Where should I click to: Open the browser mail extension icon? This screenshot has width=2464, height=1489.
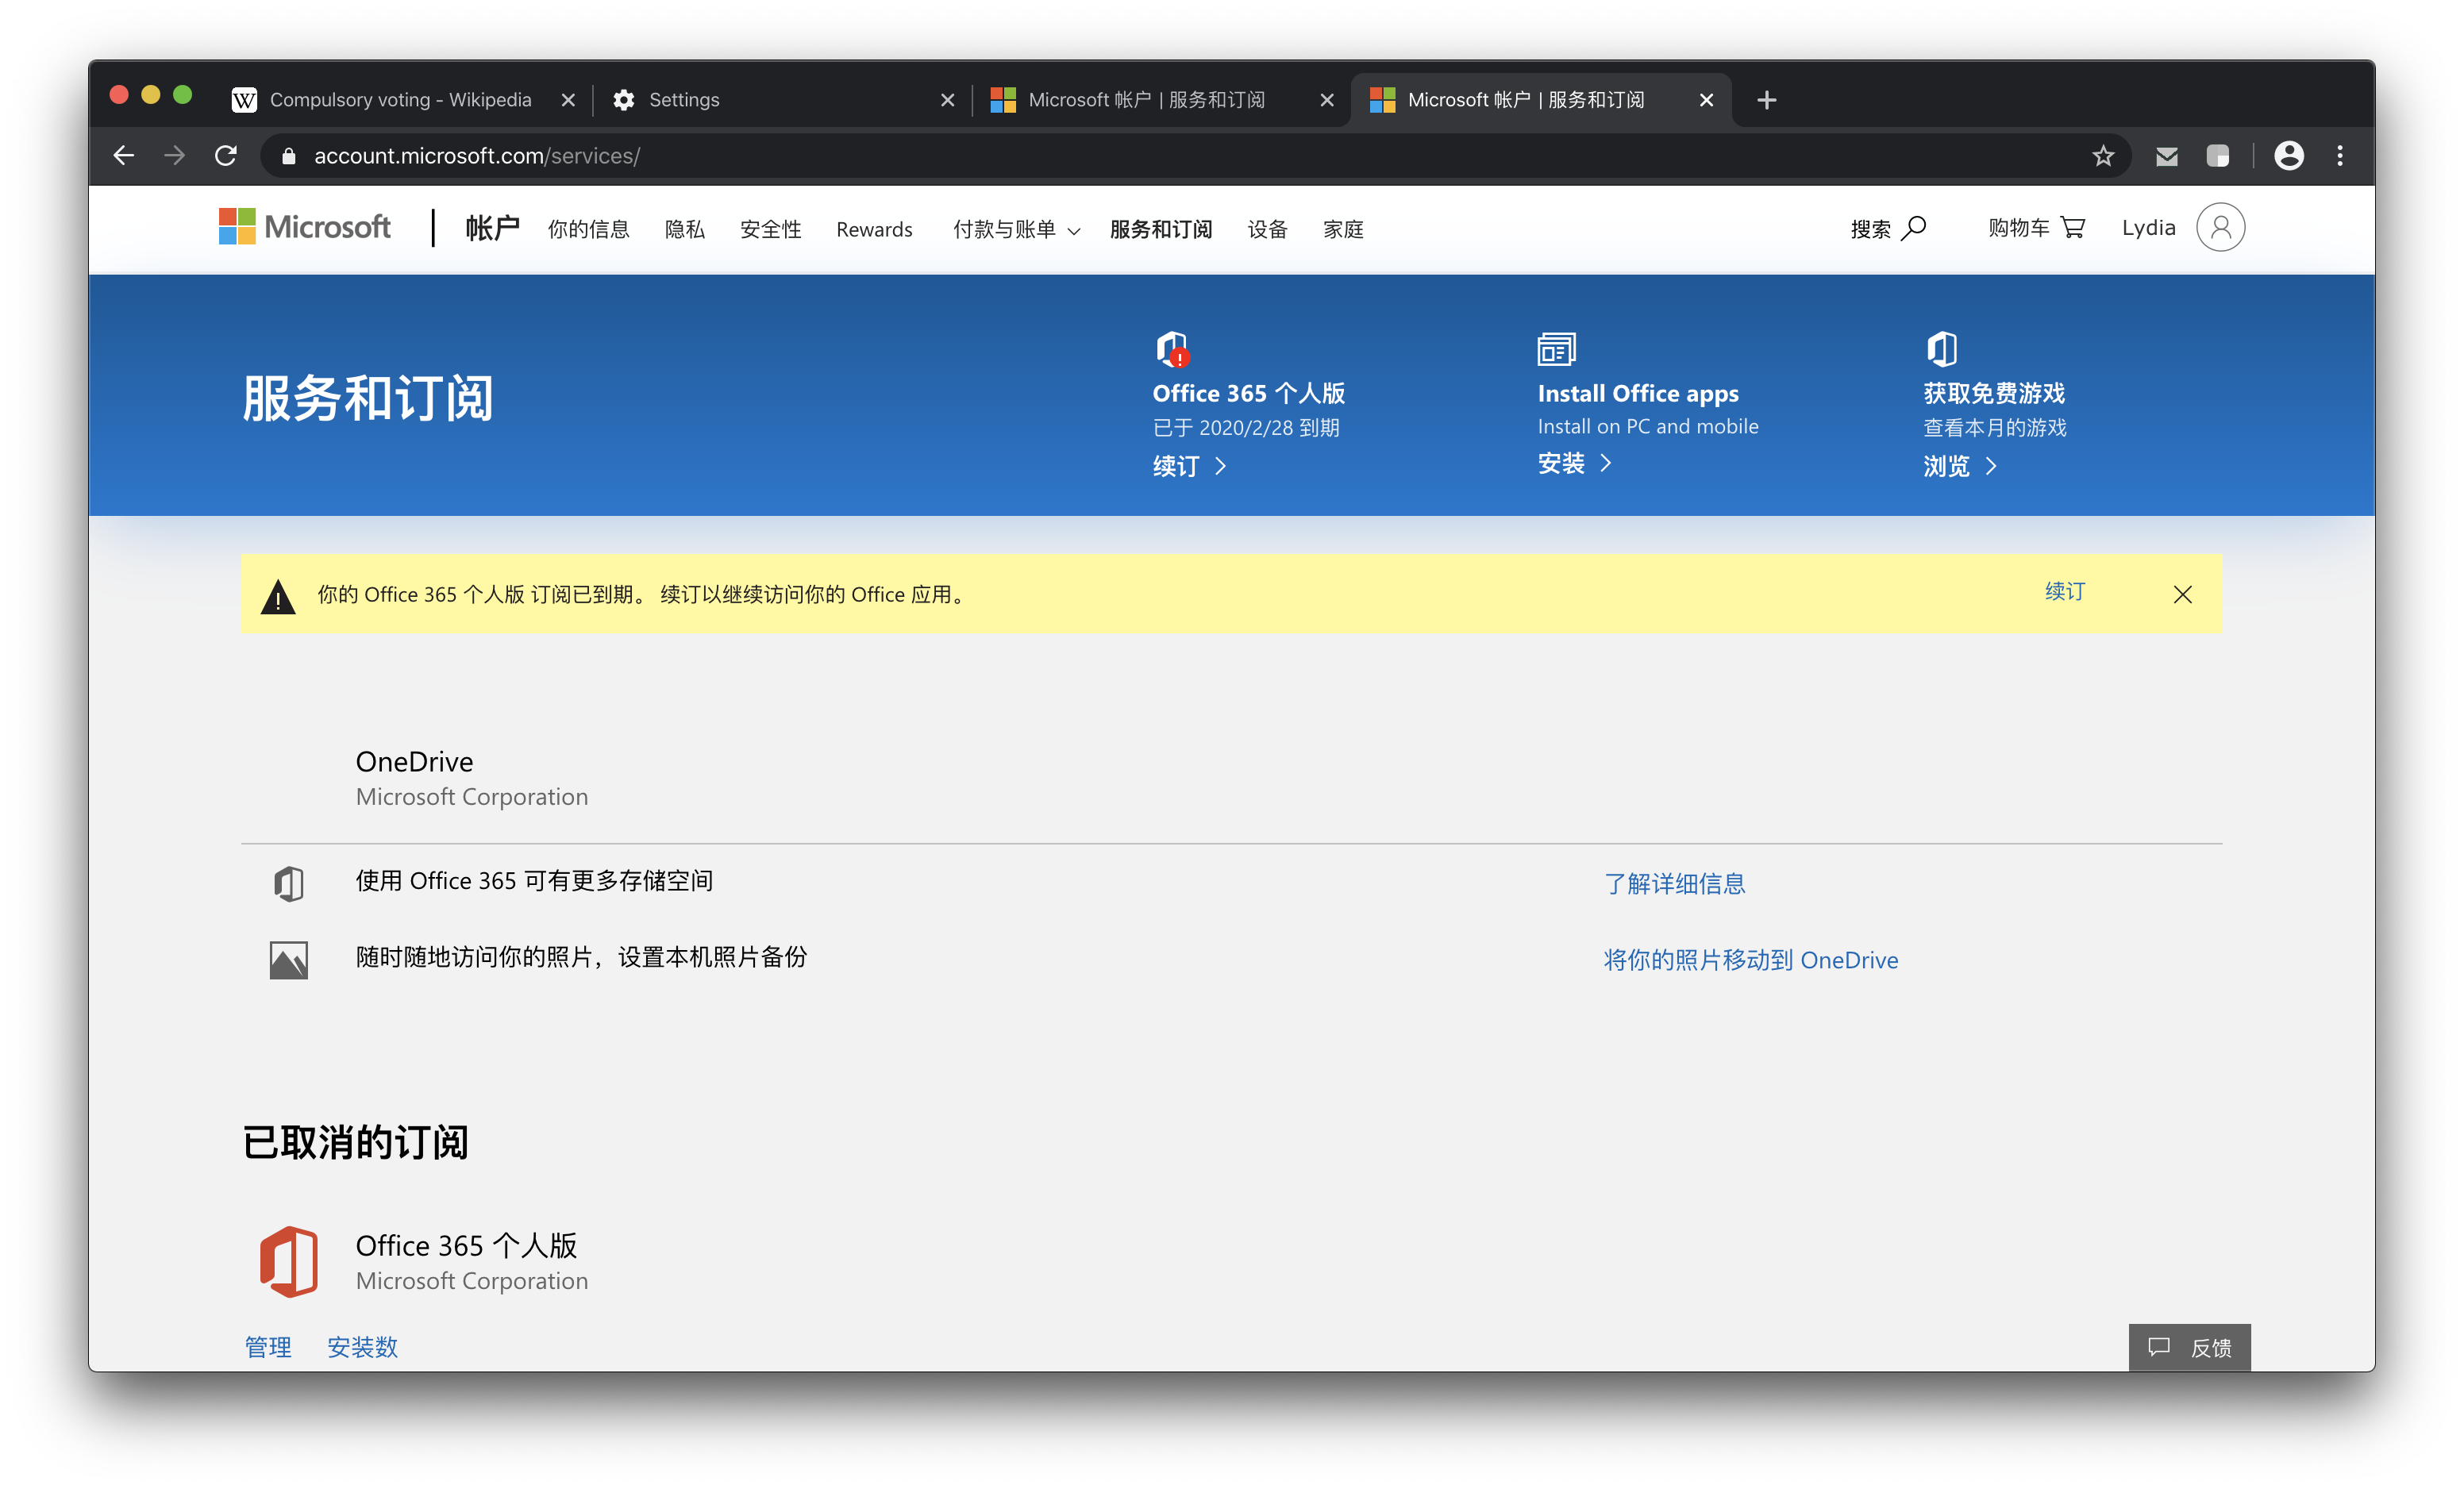coord(2166,156)
